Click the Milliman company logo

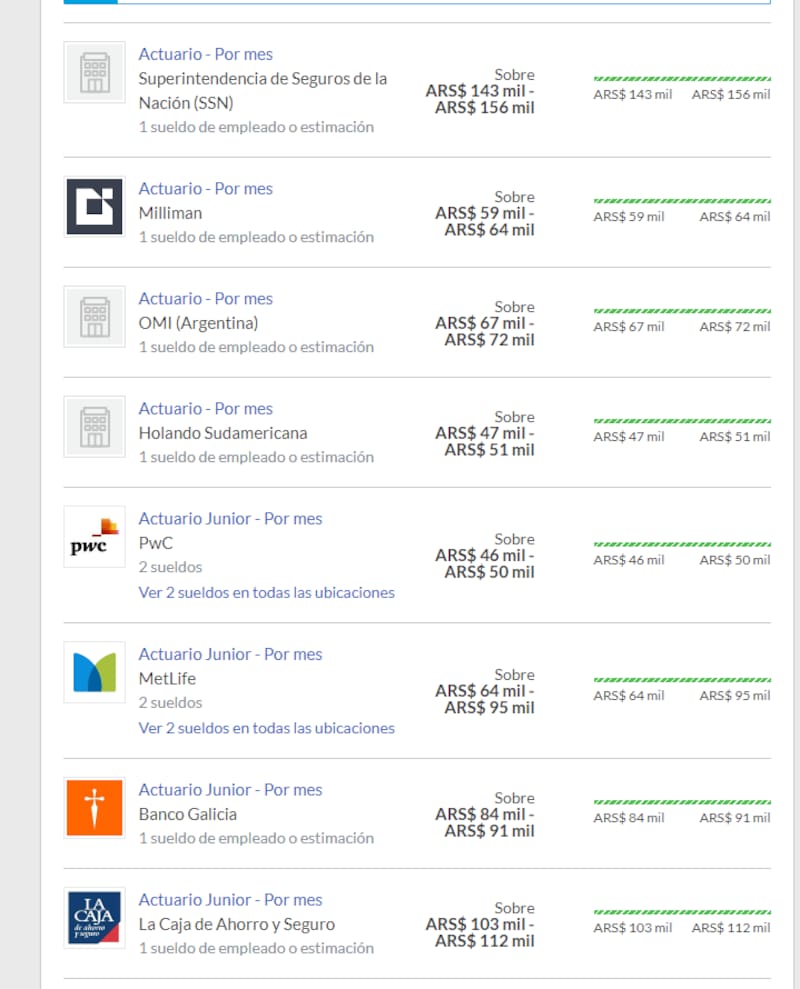coord(95,207)
